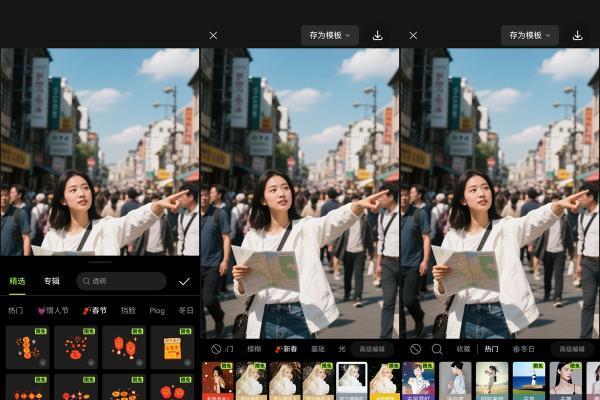Switch to the 专辑 sticker tab
Image resolution: width=600 pixels, height=400 pixels.
click(51, 282)
